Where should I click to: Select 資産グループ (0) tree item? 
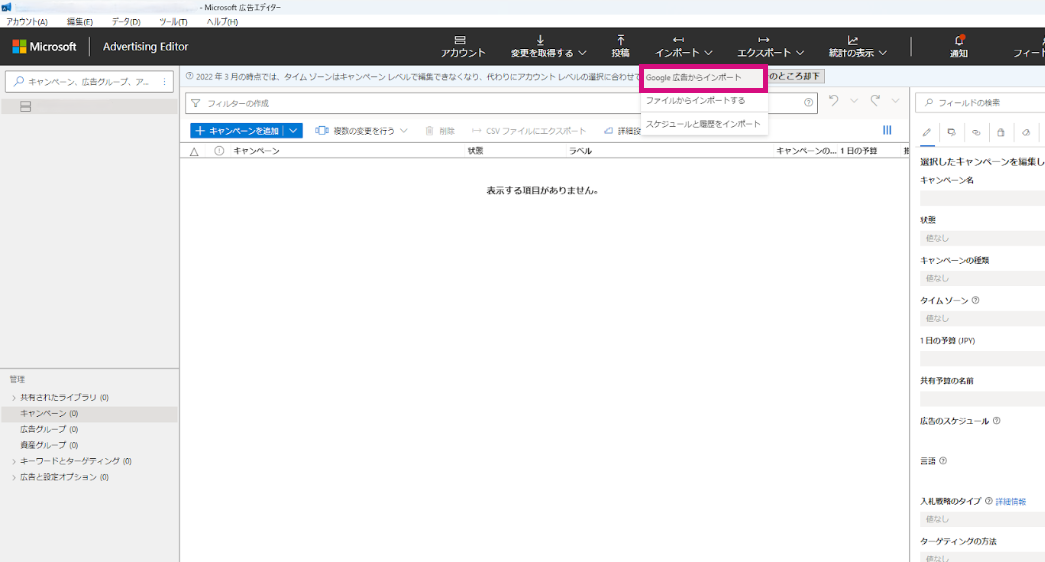tap(49, 445)
